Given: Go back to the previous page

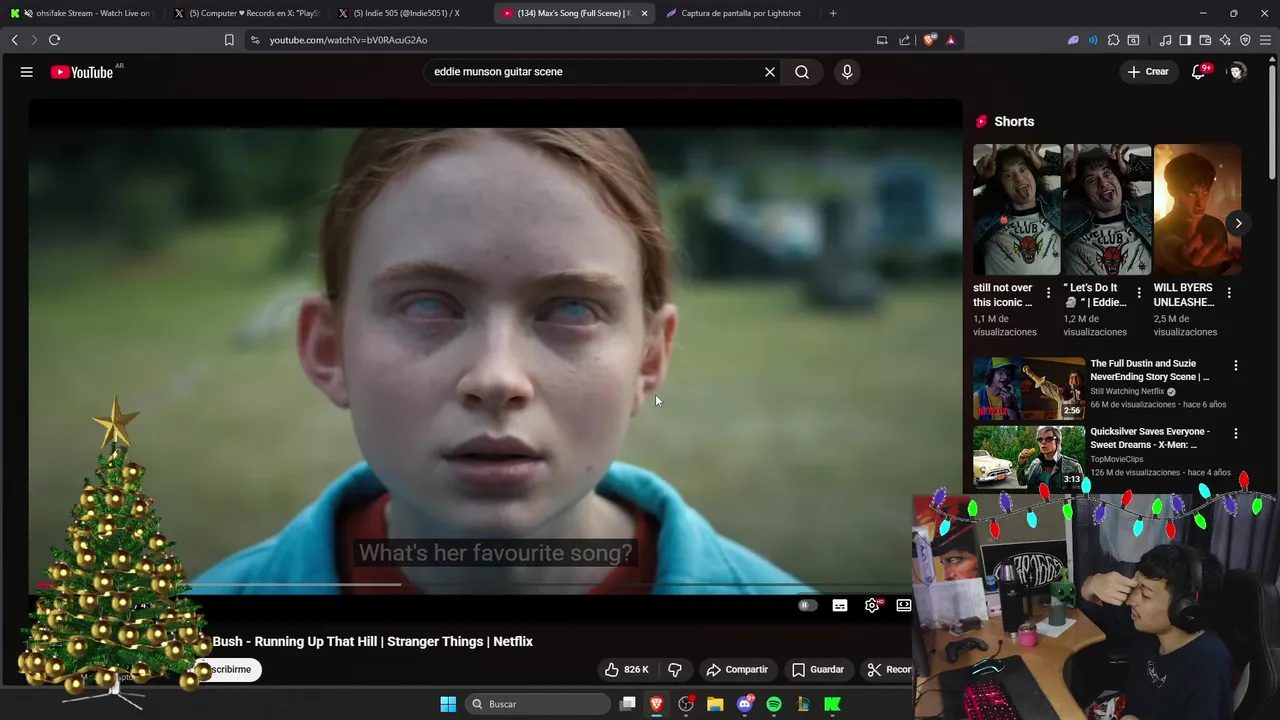Looking at the screenshot, I should tap(14, 40).
